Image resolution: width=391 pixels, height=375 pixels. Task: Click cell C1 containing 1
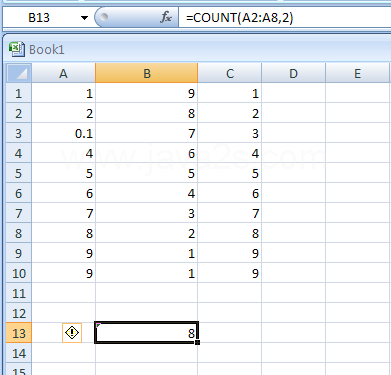(230, 93)
